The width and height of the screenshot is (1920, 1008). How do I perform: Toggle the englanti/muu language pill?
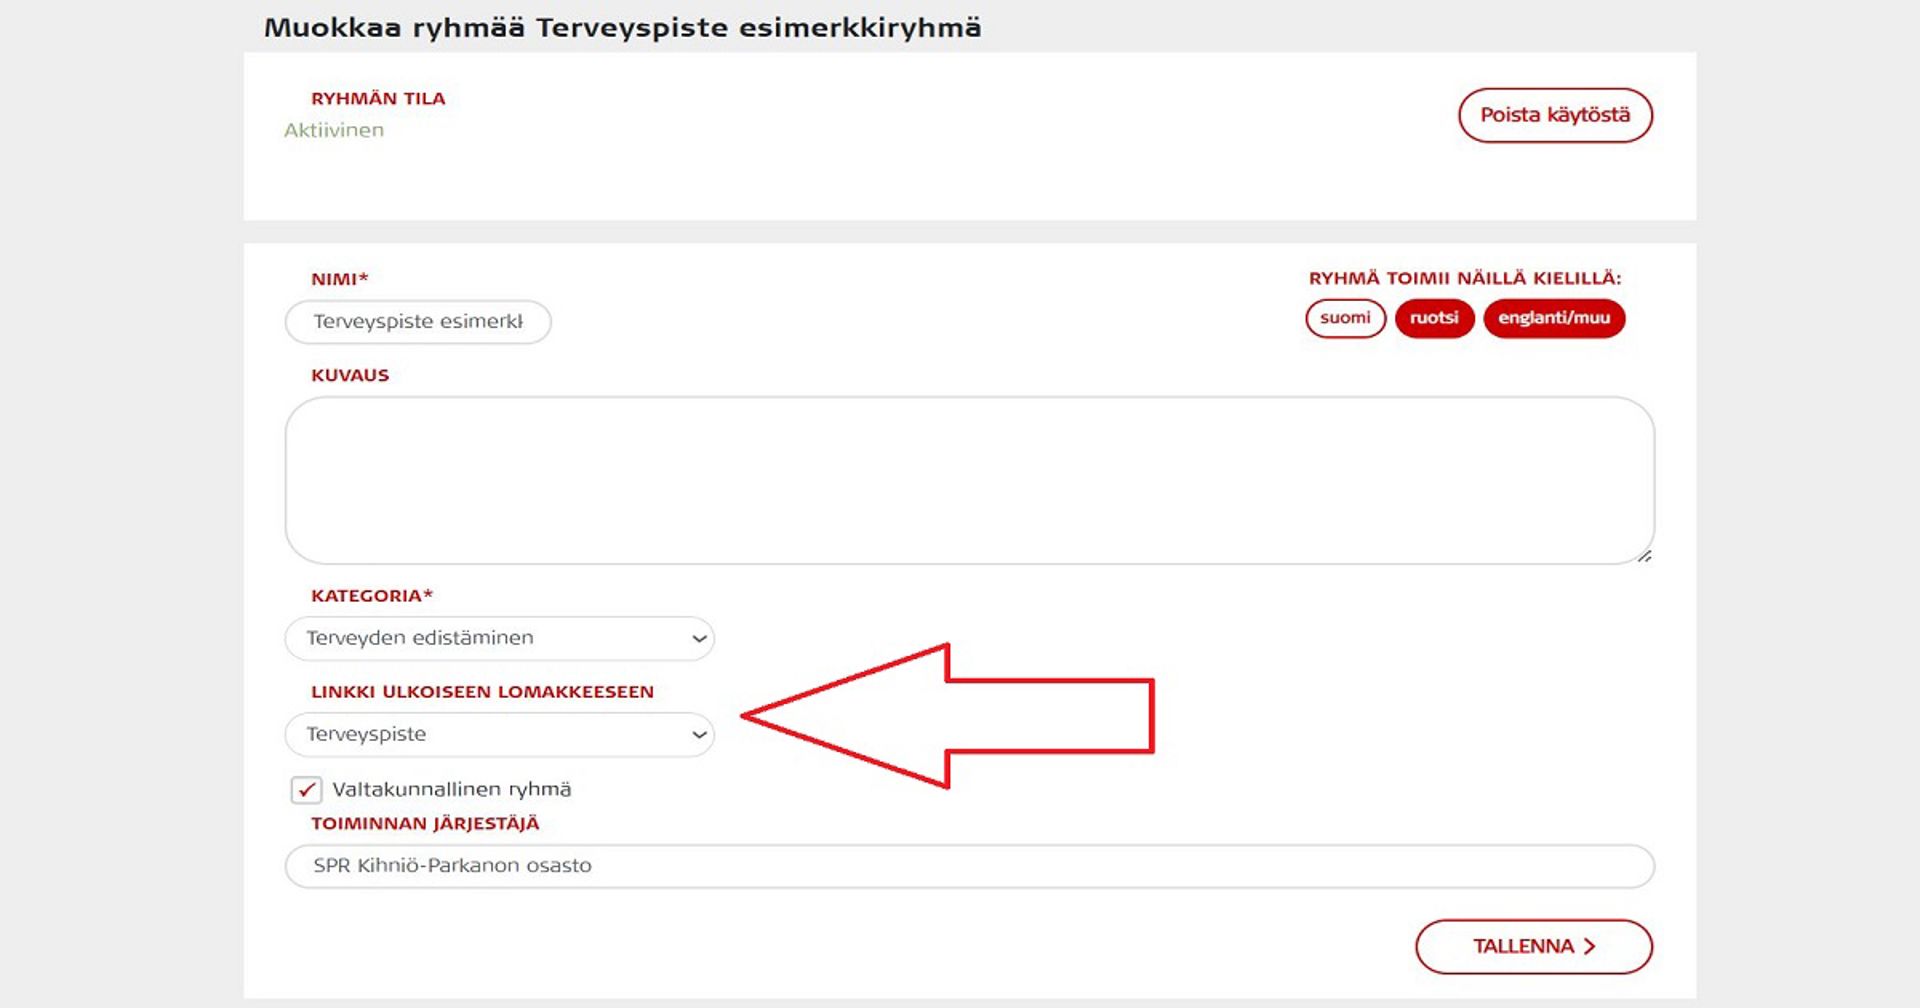1553,318
